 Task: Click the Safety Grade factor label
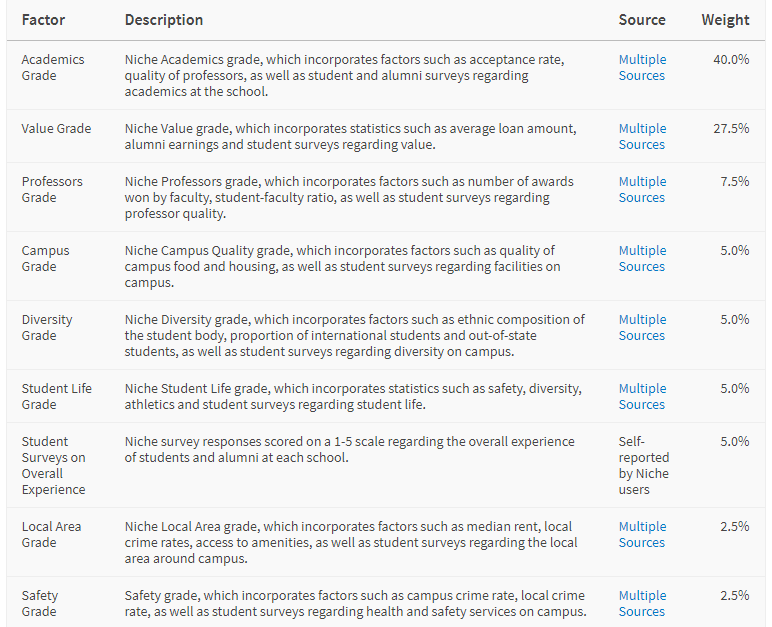[x=40, y=603]
